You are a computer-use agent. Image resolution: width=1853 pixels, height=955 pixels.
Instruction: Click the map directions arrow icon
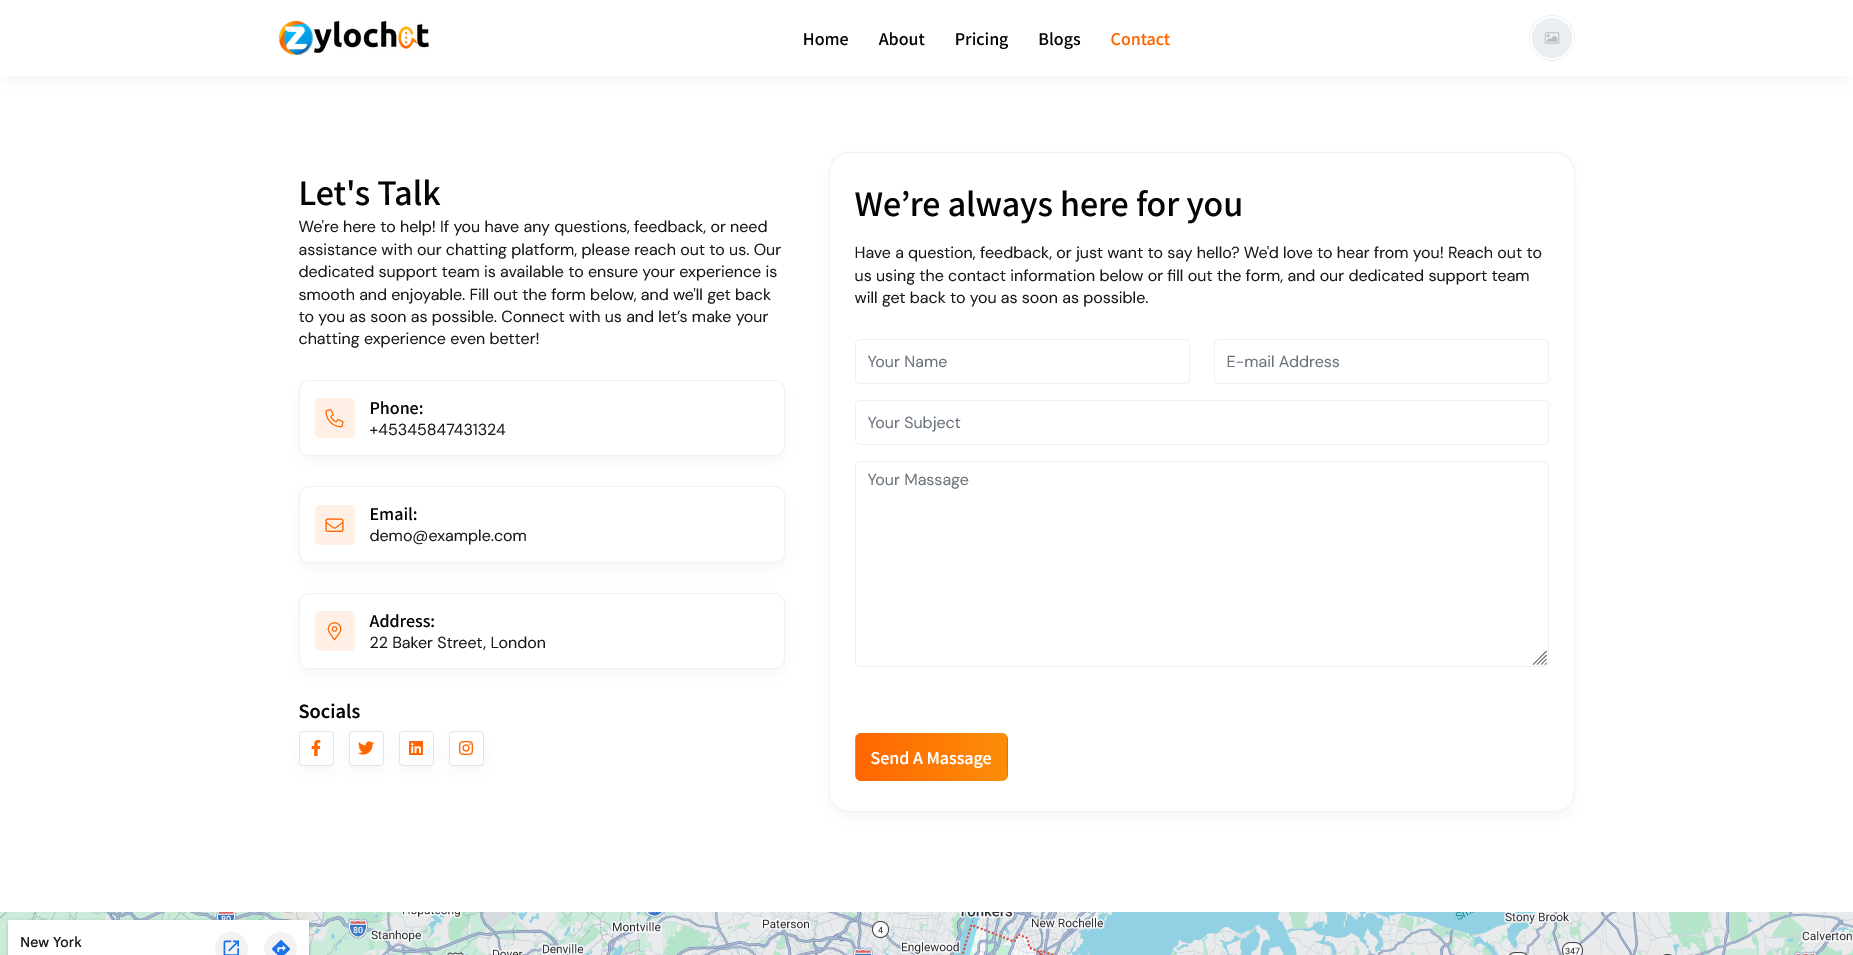click(281, 946)
